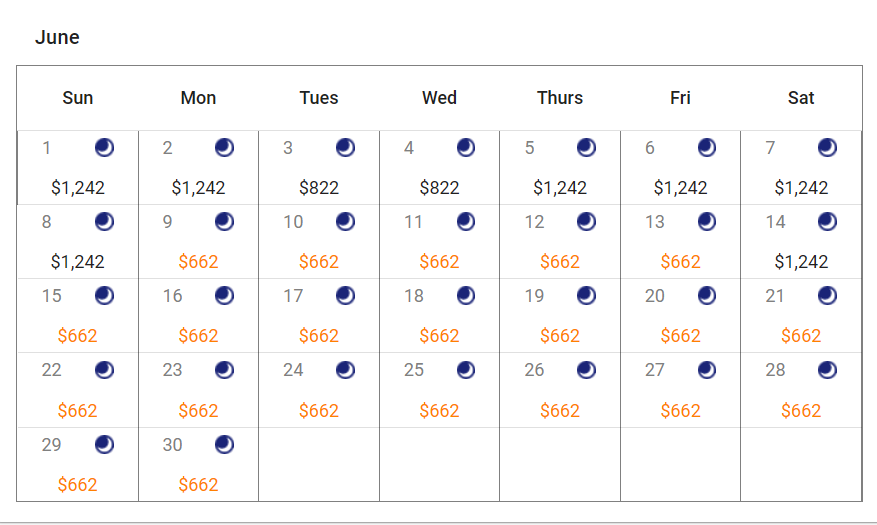The width and height of the screenshot is (877, 525).
Task: Click the moon icon on June 1
Action: click(x=104, y=148)
